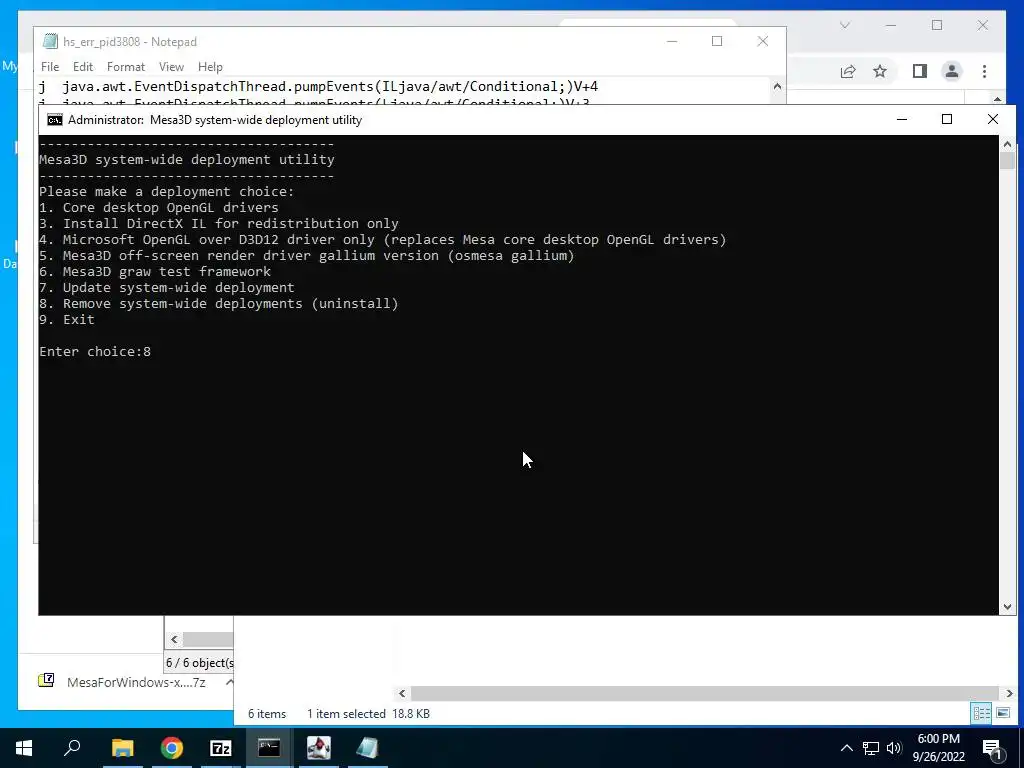Select Command Prompt taskbar icon

click(268, 748)
